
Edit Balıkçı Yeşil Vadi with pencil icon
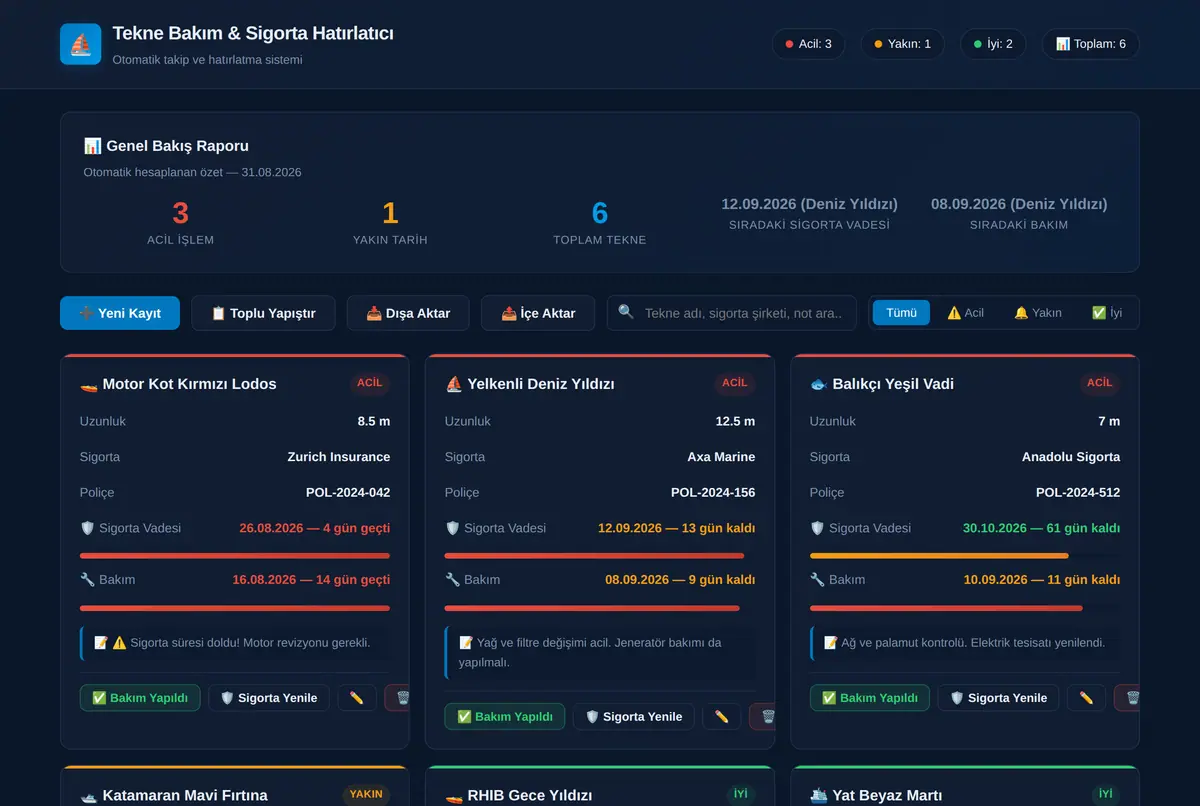(x=1087, y=698)
